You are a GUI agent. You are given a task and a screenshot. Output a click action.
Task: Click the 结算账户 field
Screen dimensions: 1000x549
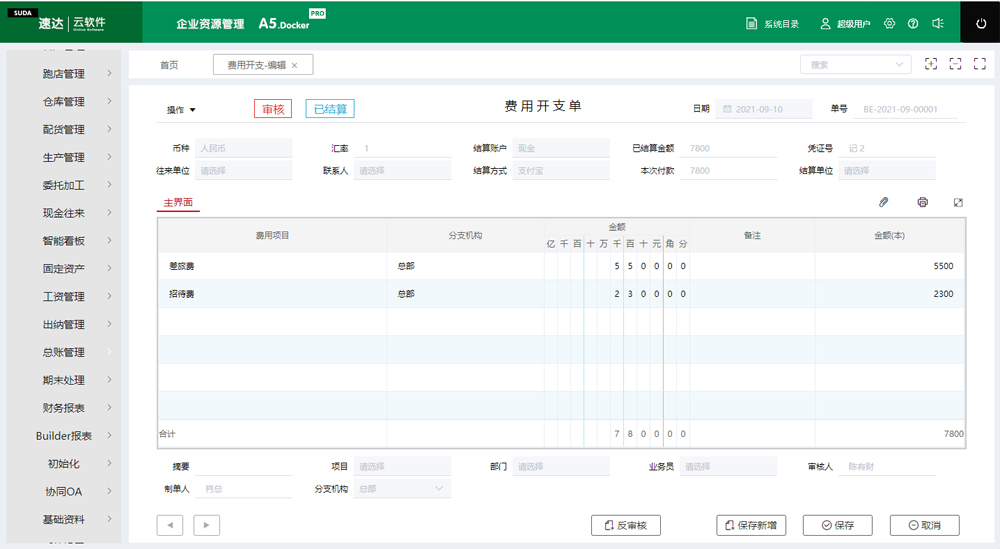(x=561, y=148)
